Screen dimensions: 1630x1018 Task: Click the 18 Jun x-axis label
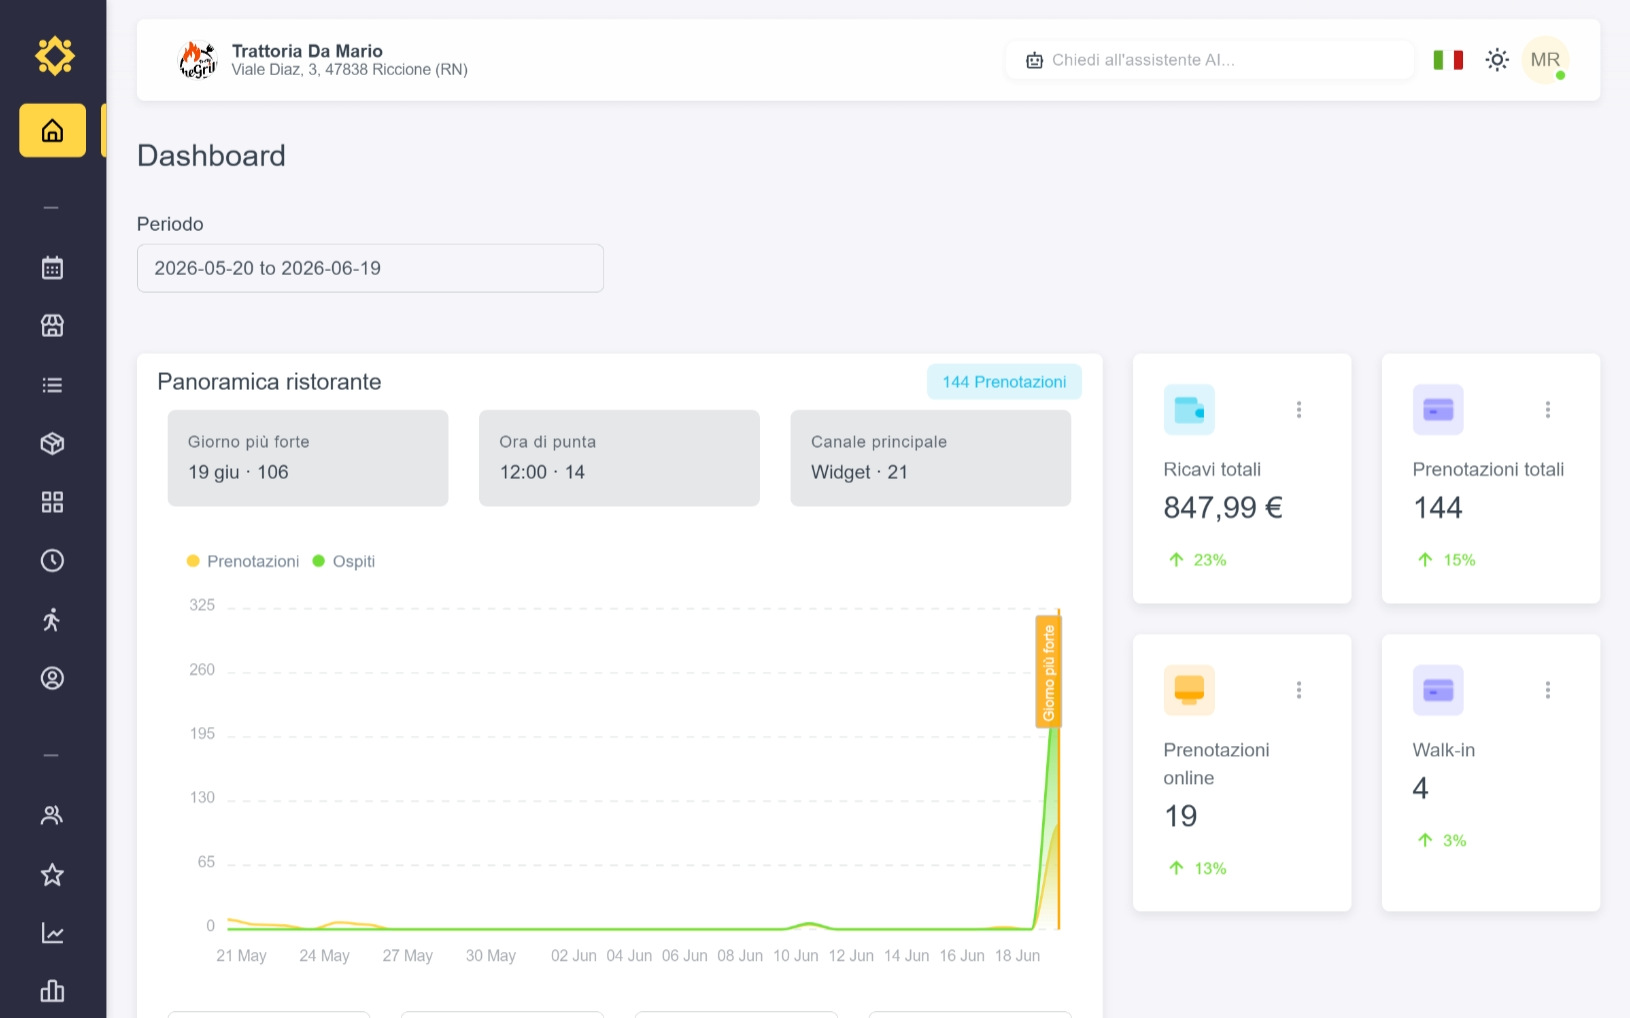1017,956
